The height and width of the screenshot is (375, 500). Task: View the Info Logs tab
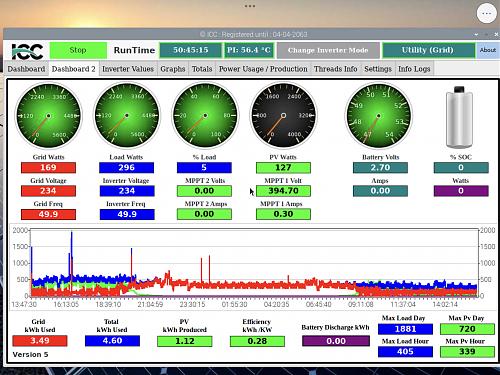(414, 69)
